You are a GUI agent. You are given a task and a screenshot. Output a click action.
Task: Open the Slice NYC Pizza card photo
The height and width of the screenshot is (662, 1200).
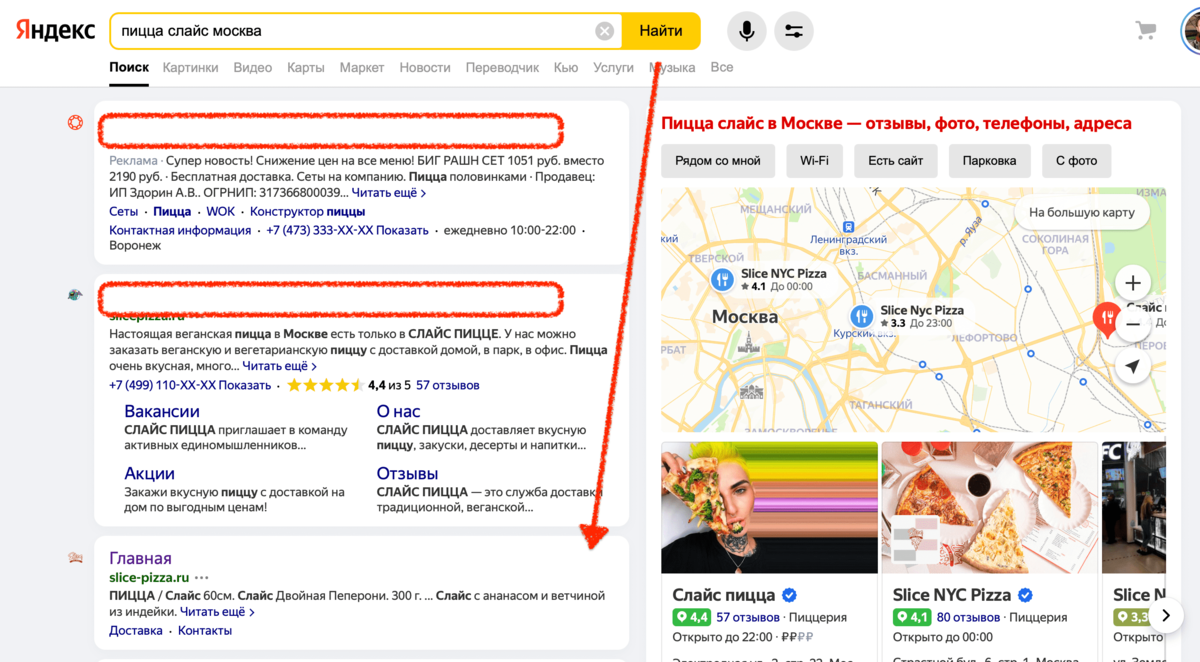point(989,507)
